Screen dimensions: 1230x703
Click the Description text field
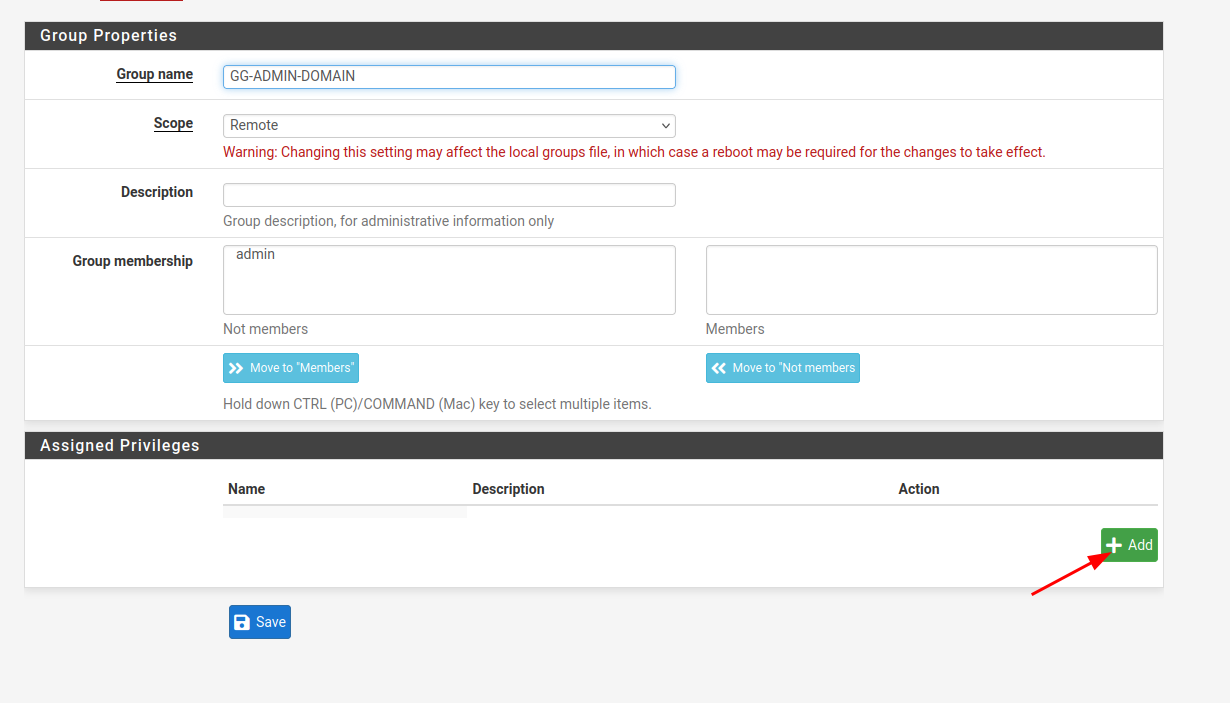click(x=449, y=195)
